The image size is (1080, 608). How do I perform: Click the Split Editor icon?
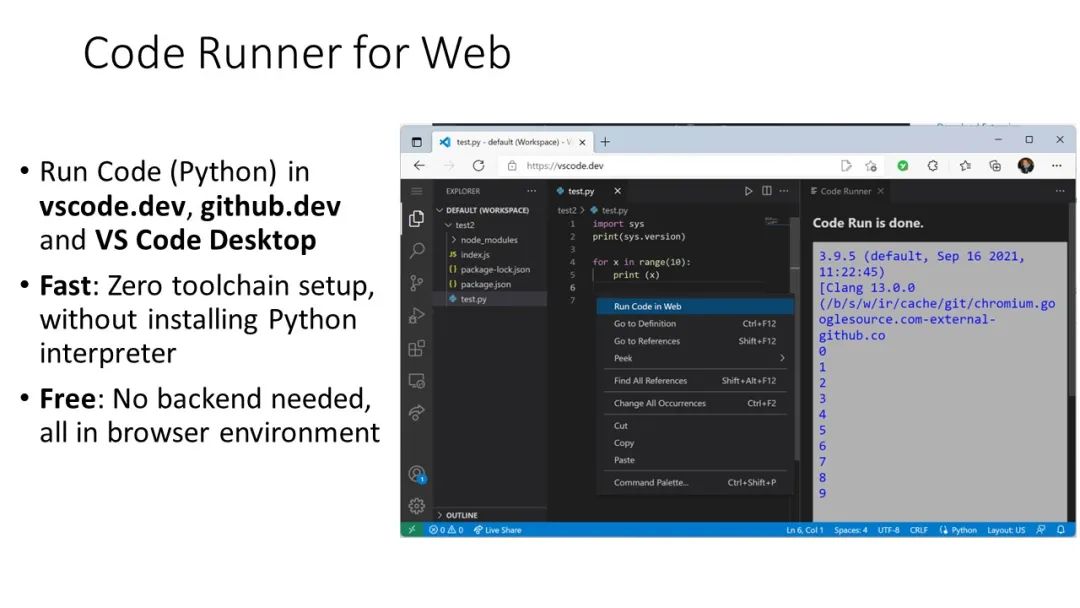coord(767,191)
